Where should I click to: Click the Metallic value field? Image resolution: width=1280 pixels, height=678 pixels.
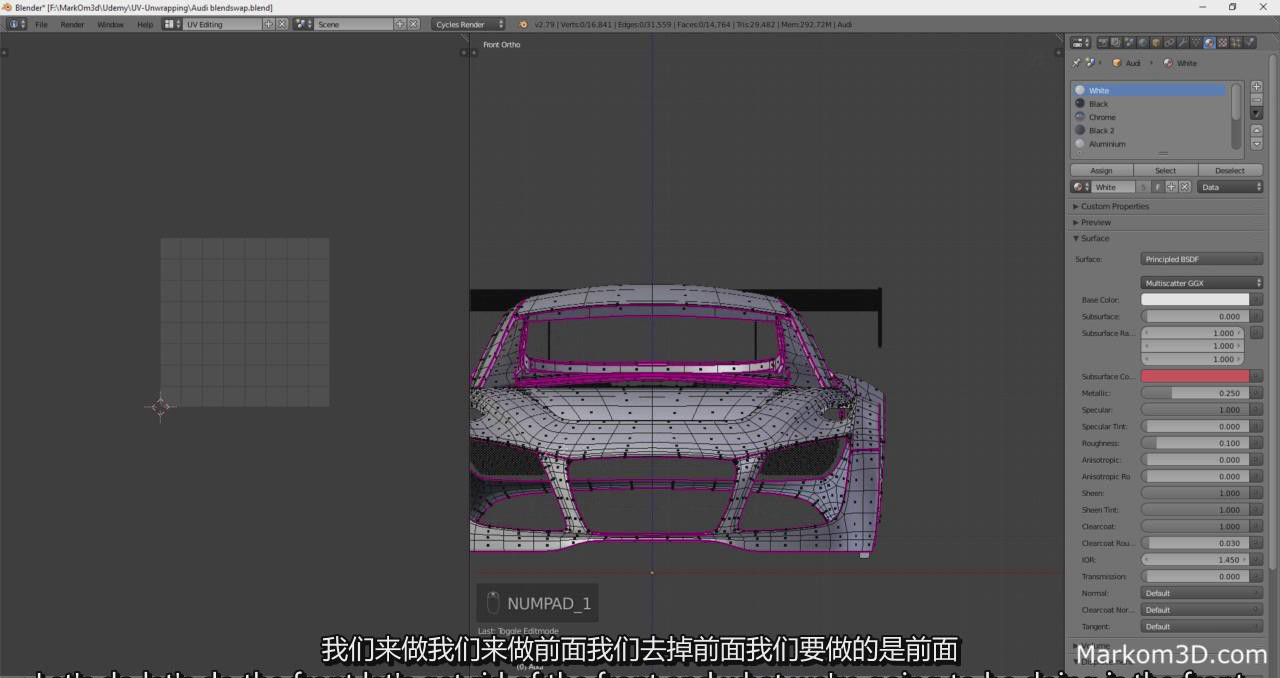click(x=1195, y=393)
